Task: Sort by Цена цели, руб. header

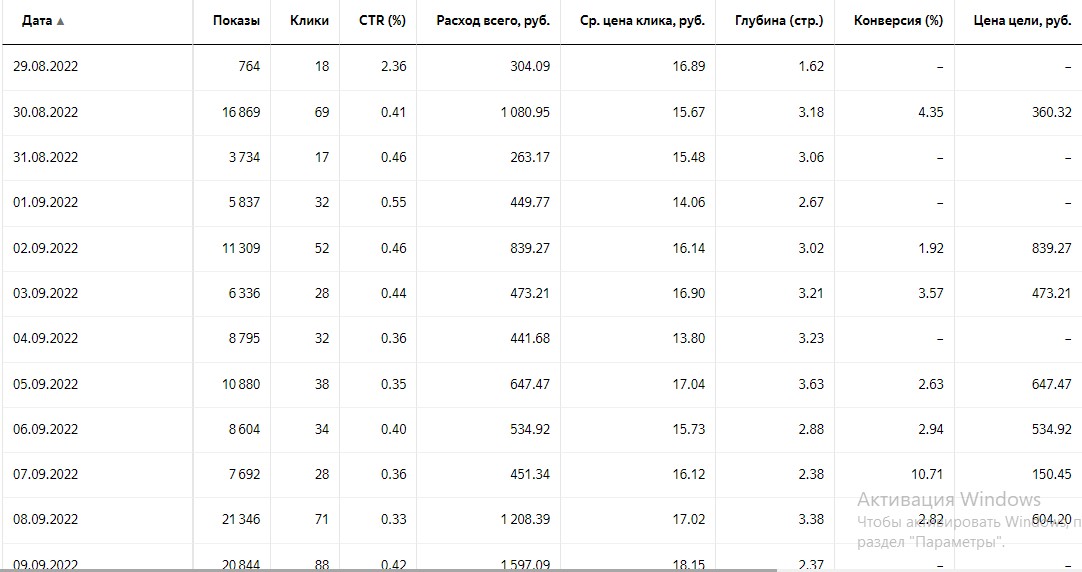Action: click(1022, 21)
